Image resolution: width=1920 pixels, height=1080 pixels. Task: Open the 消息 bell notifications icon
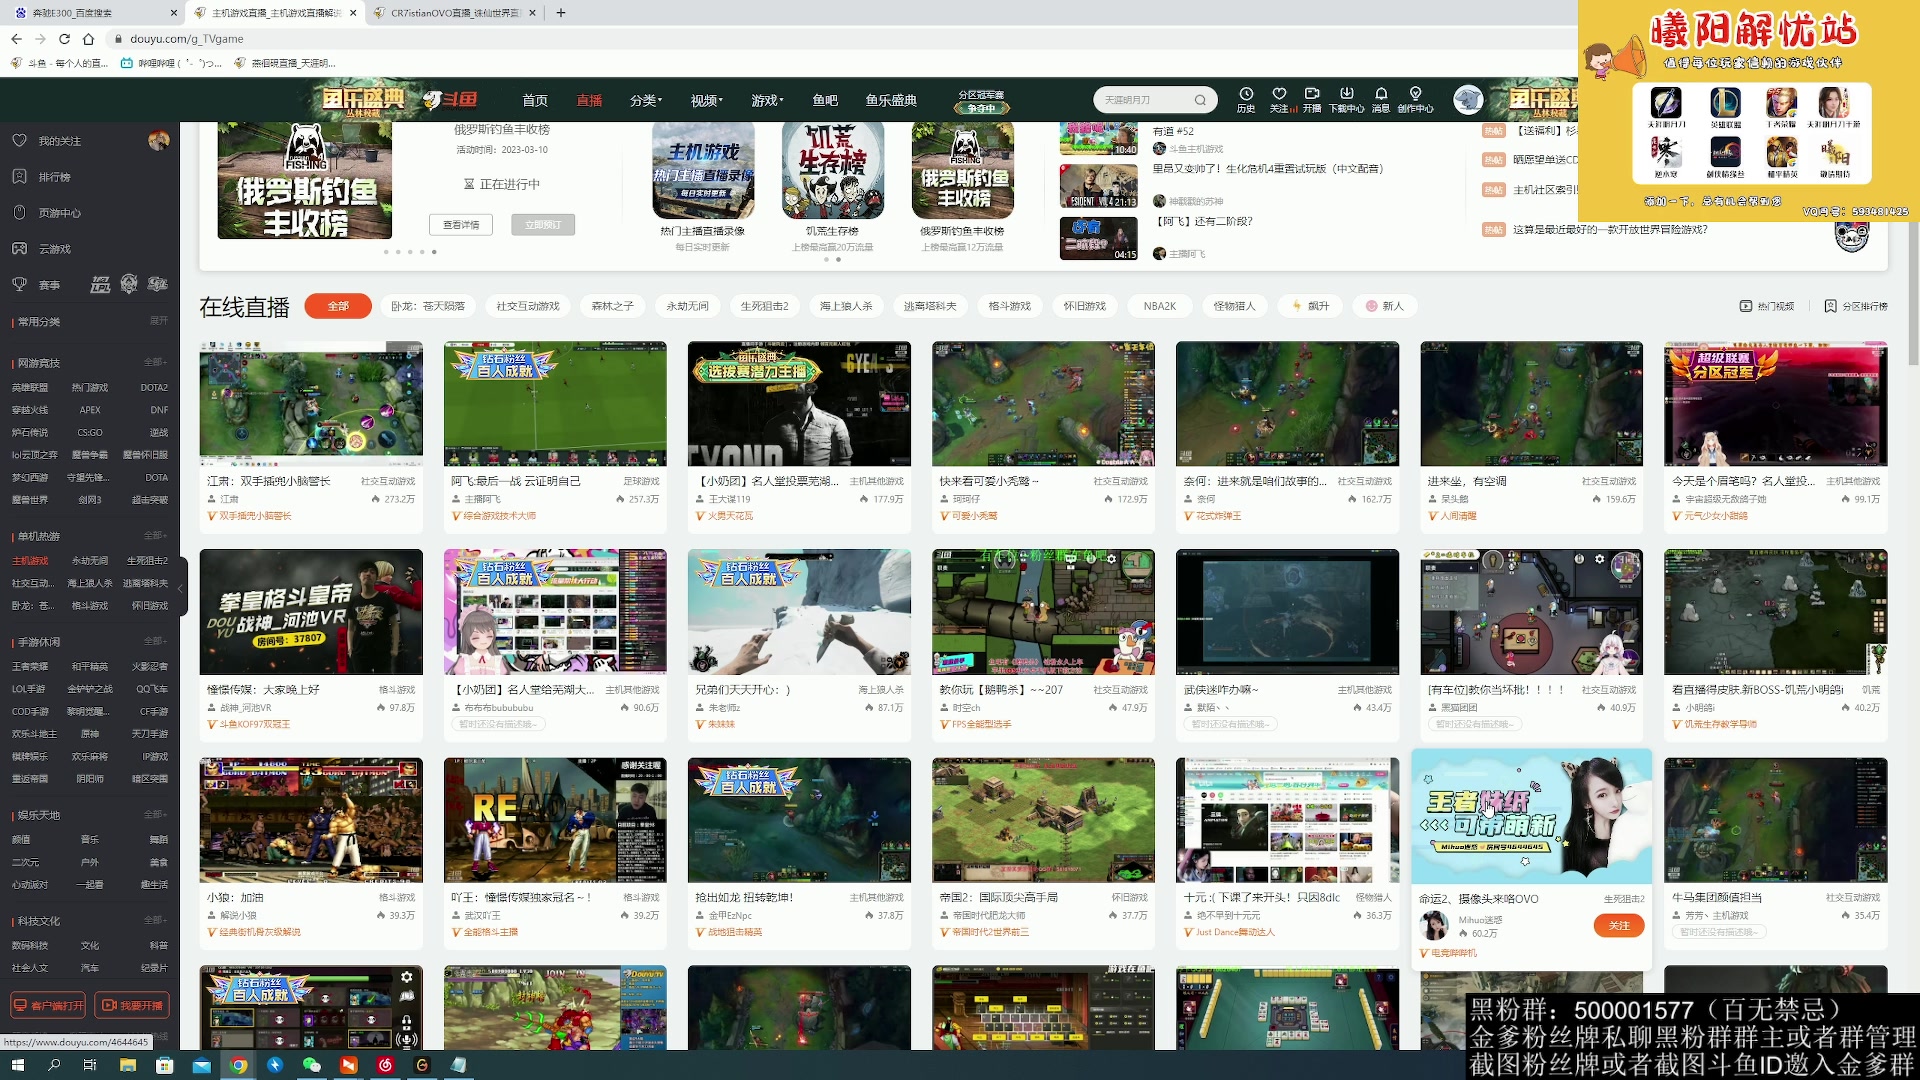[1381, 93]
